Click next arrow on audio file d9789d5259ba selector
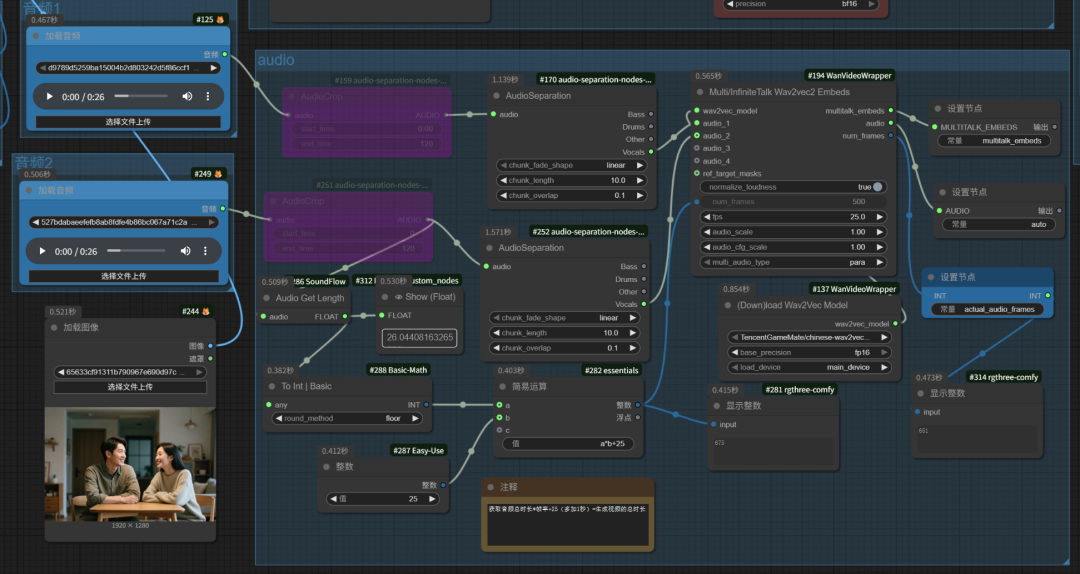 click(214, 68)
